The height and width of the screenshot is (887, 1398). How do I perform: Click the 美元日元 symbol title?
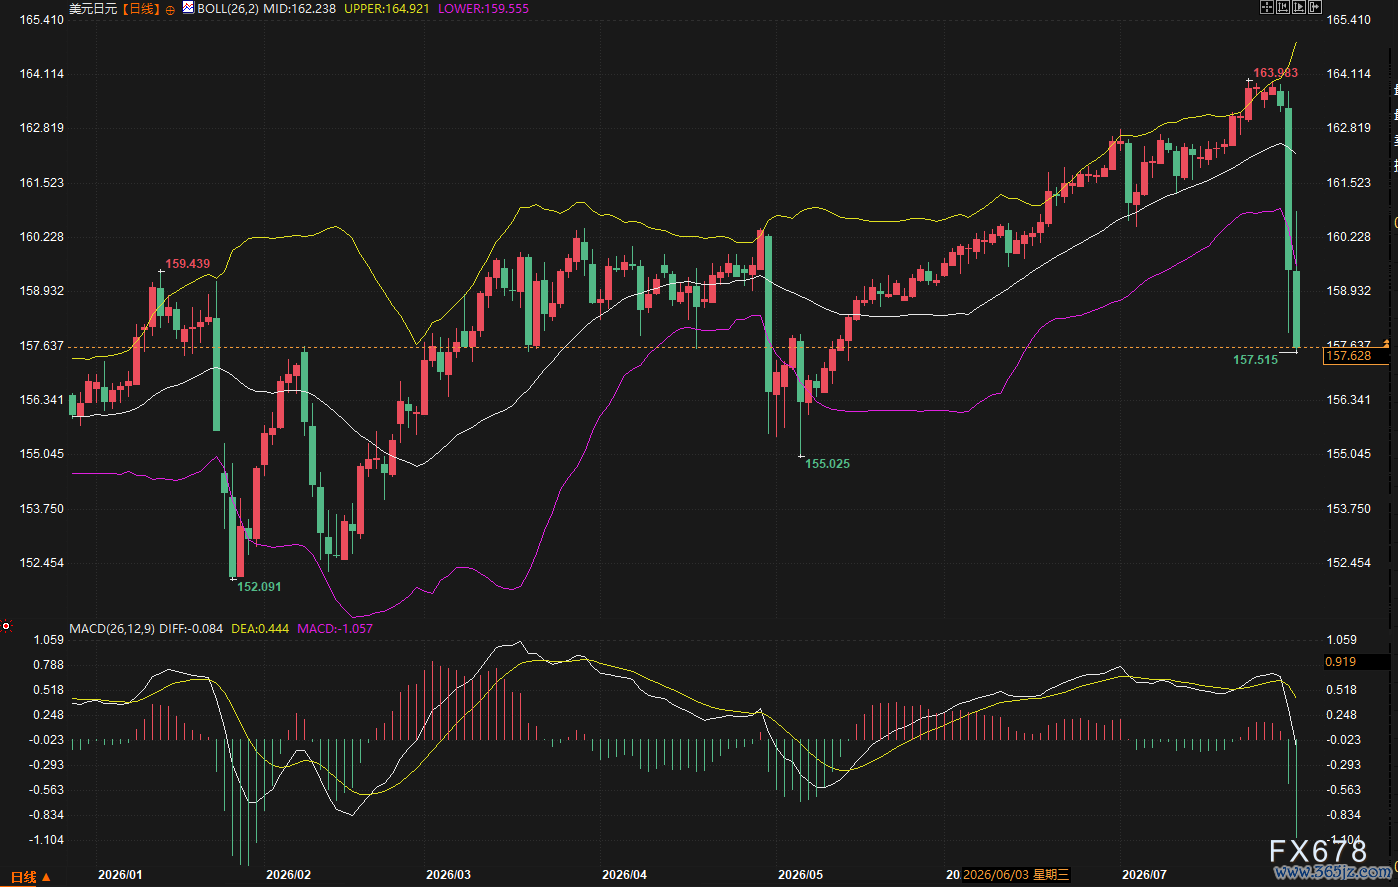click(93, 8)
